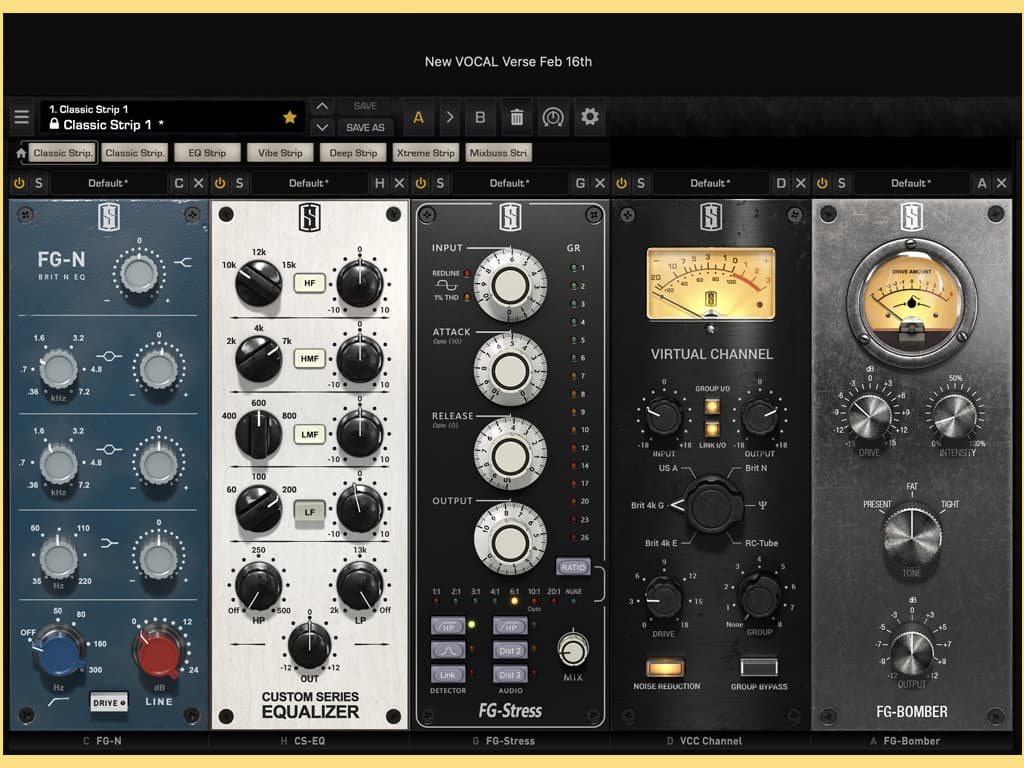
Task: Open the FG-Bomber Default preset dropdown
Action: 911,184
